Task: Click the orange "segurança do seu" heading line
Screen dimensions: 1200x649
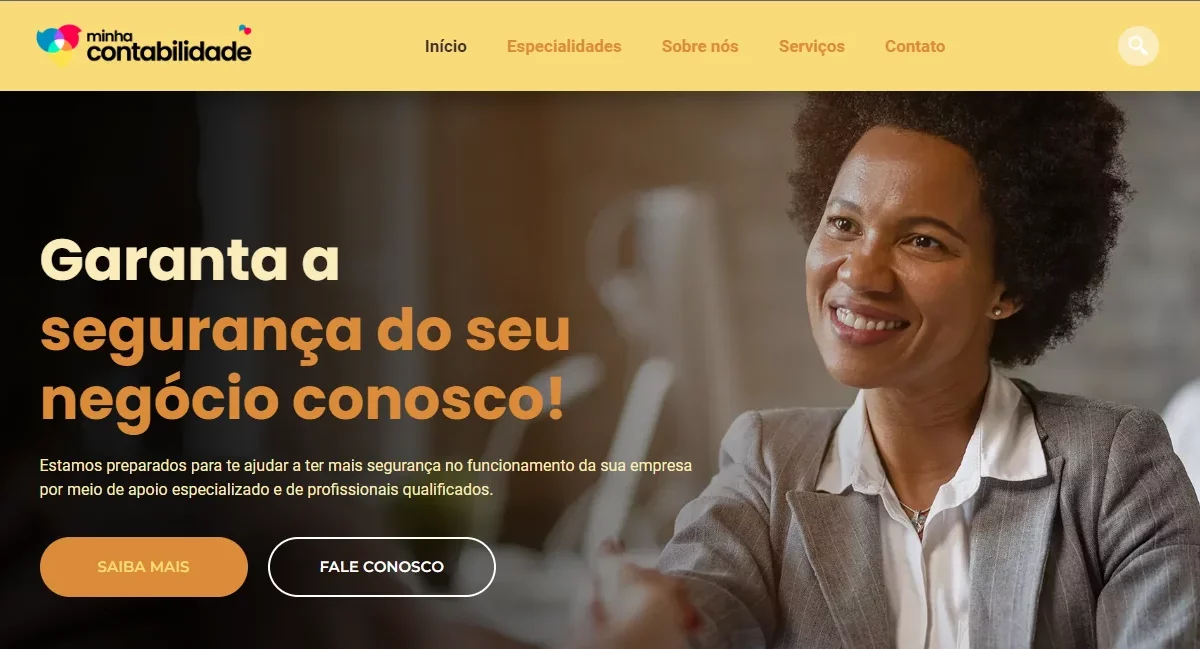Action: tap(305, 330)
